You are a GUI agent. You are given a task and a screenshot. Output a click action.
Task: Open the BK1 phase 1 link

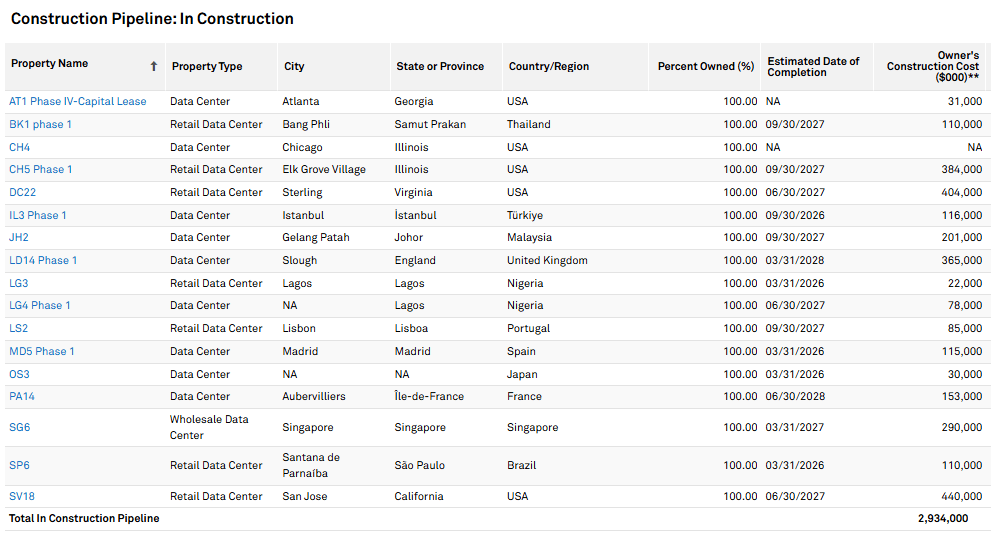click(41, 124)
